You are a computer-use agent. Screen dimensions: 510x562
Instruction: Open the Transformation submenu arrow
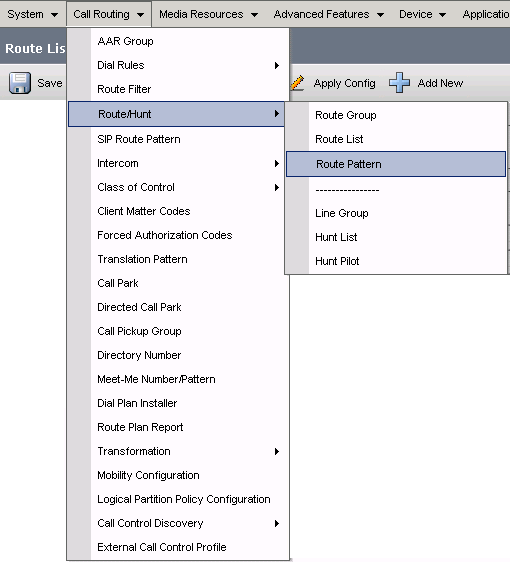(x=276, y=451)
